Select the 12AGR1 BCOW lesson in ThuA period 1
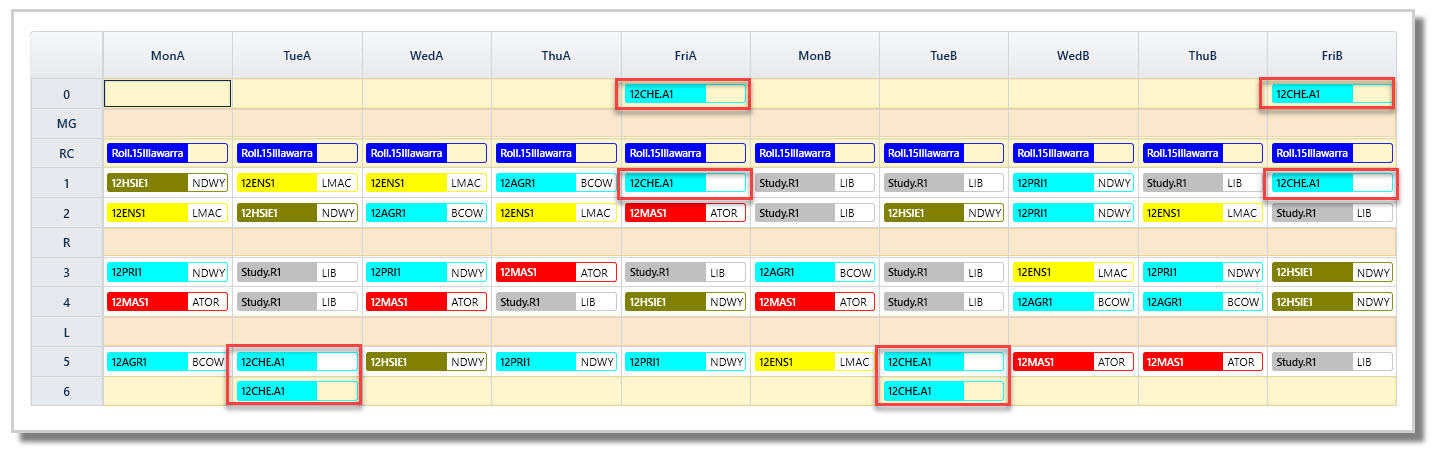The height and width of the screenshot is (462, 1452). coord(556,183)
